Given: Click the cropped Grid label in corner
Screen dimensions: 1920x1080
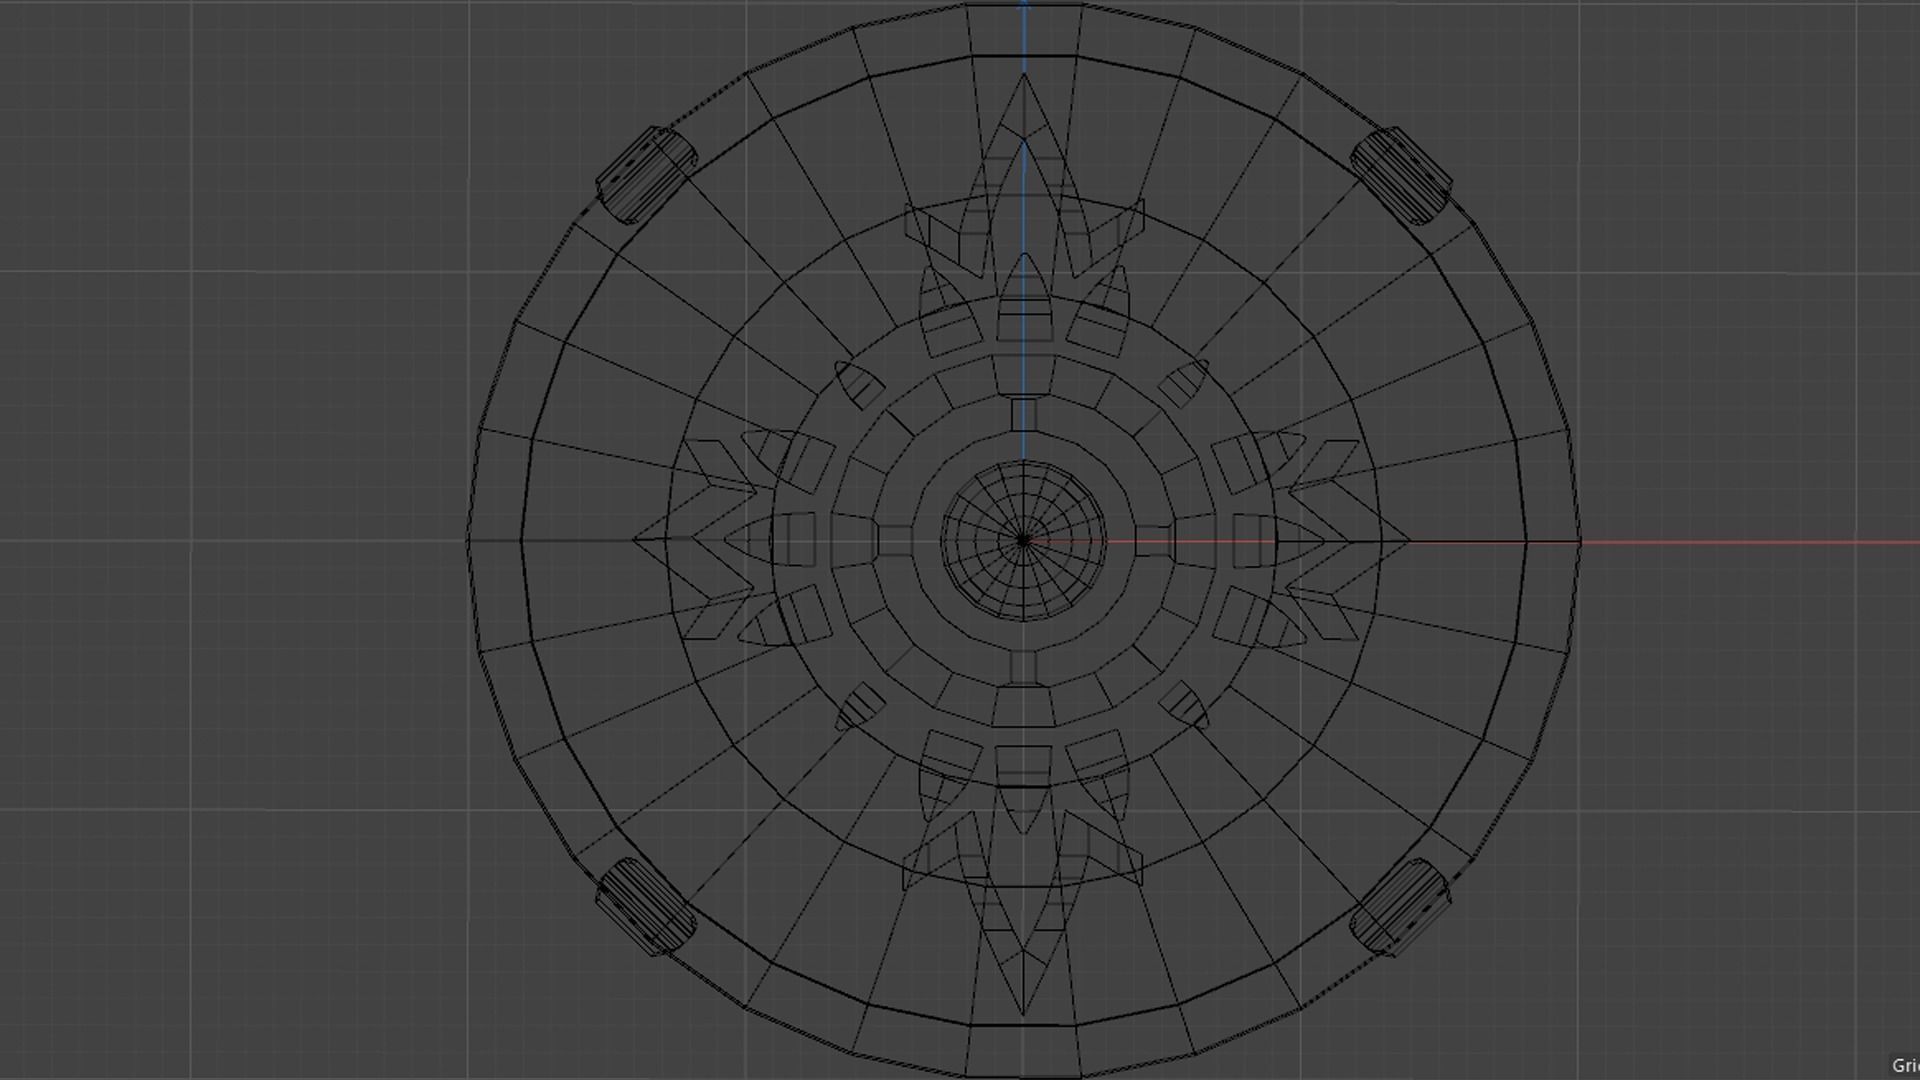Looking at the screenshot, I should click(1904, 1066).
